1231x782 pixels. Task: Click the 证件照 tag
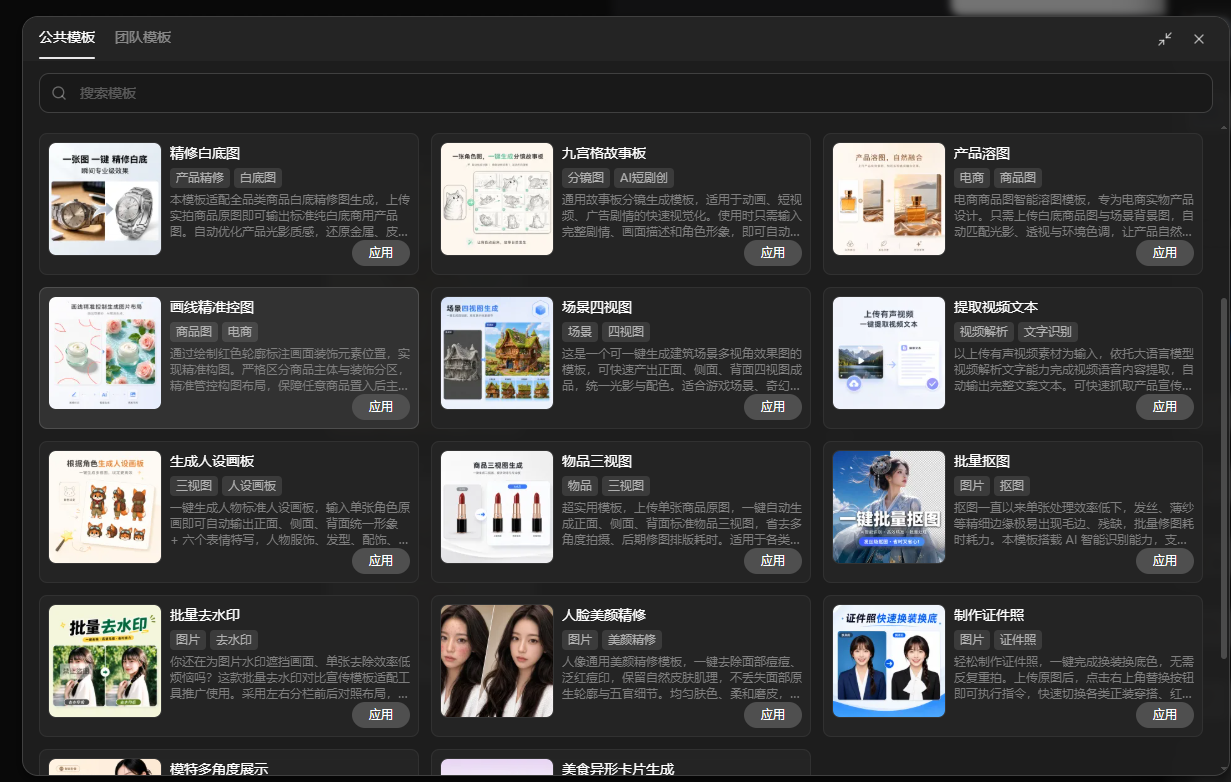click(1018, 640)
